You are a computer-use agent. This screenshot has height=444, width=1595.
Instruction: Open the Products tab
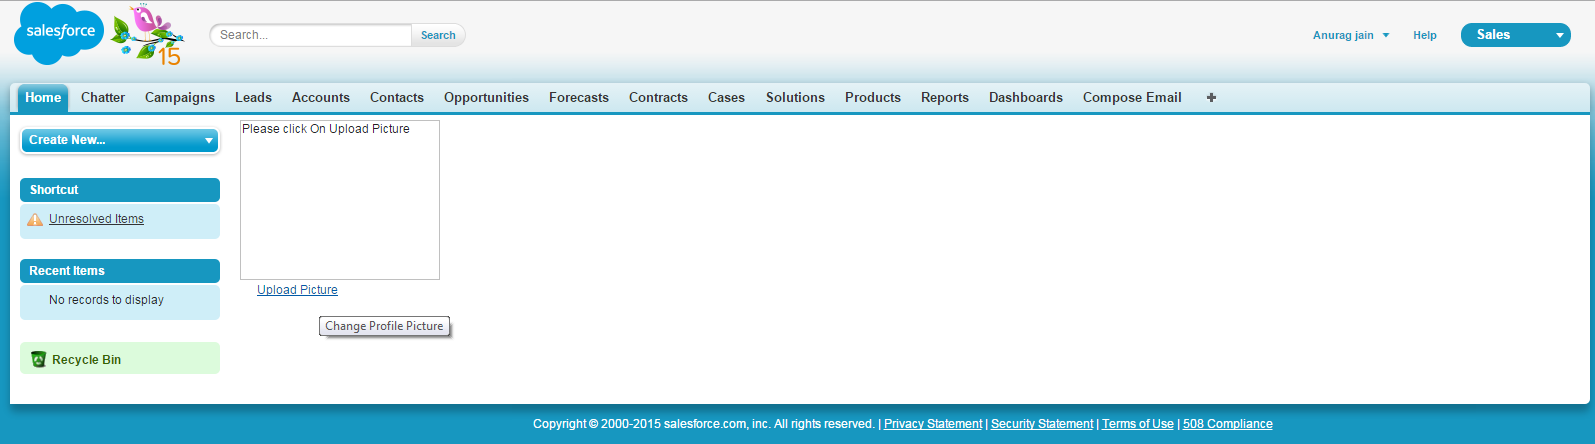pos(873,97)
